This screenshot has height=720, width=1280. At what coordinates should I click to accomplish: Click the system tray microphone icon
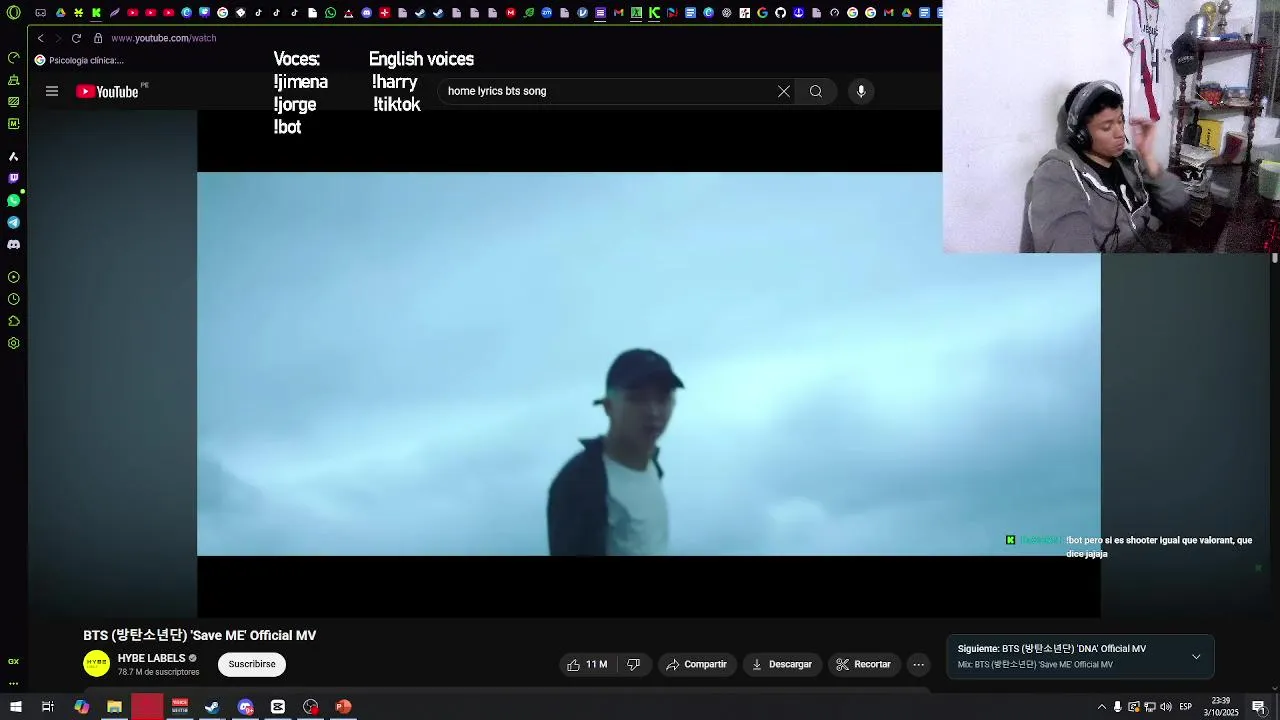coord(1118,707)
